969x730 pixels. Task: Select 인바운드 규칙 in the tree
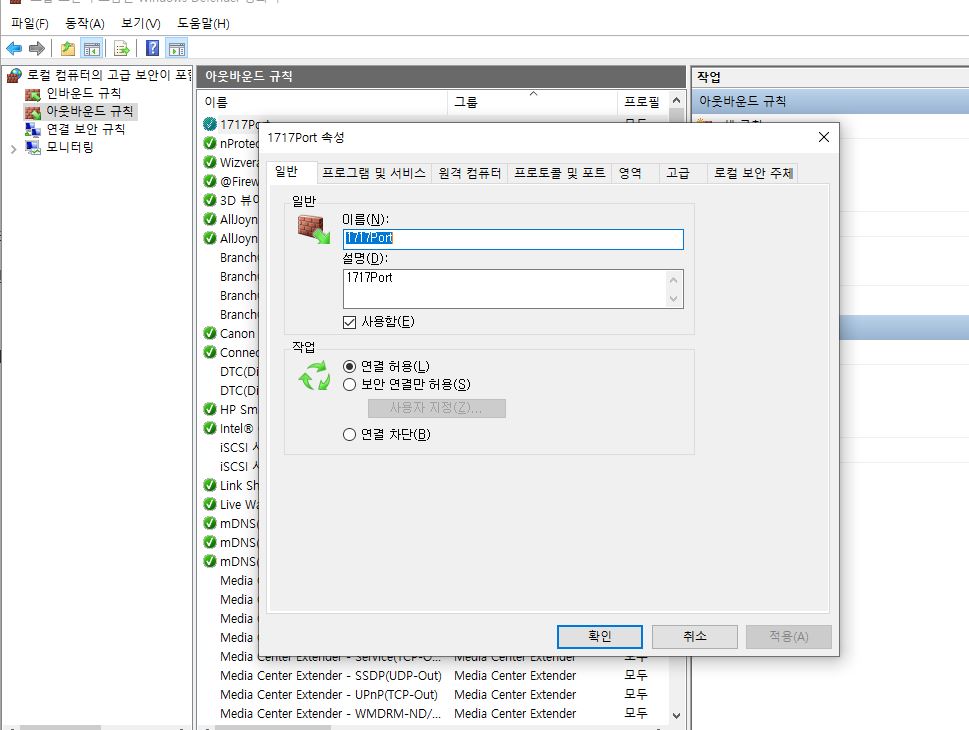pyautogui.click(x=83, y=93)
